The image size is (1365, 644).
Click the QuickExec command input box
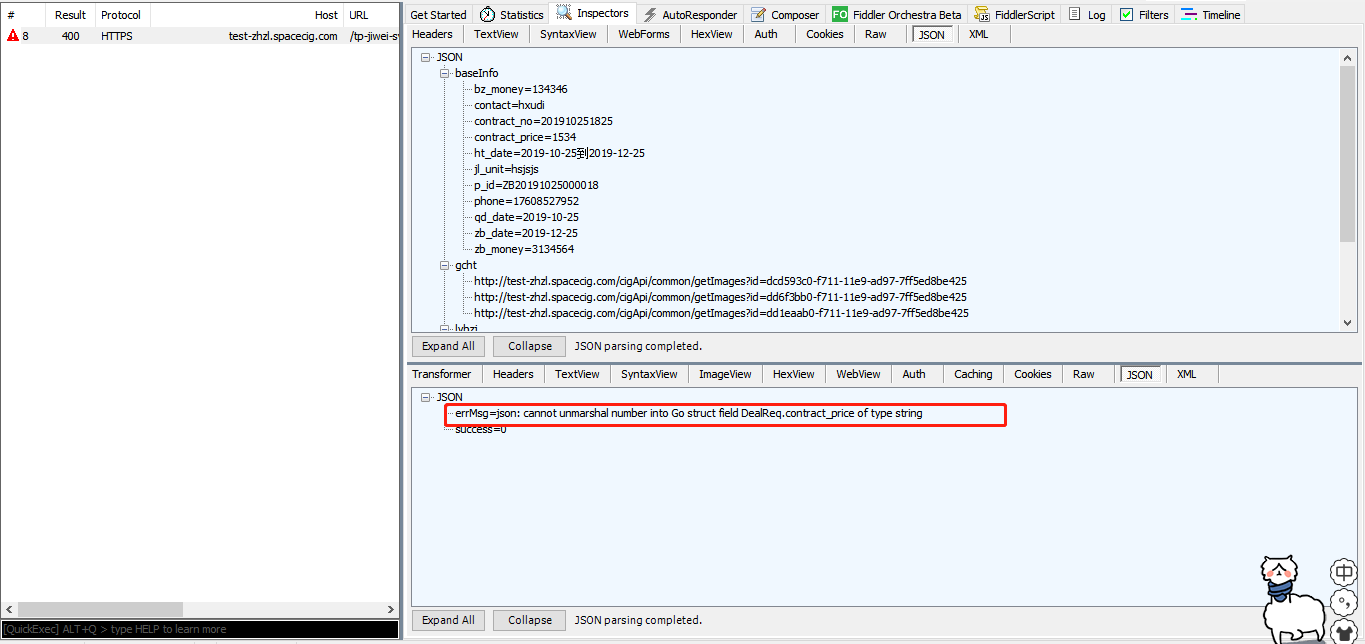tap(200, 629)
